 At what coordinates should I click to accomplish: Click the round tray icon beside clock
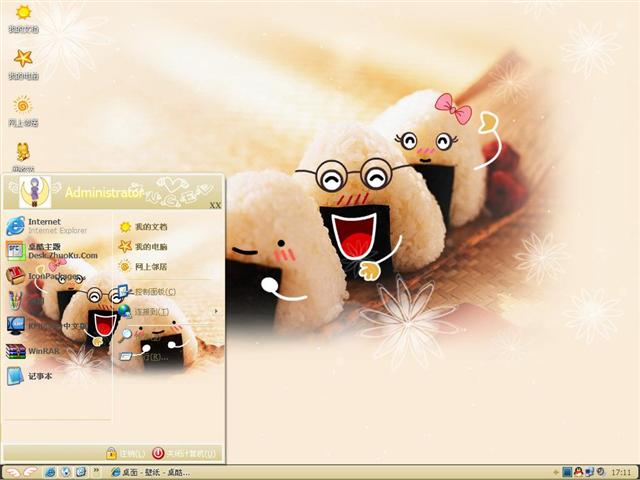click(x=600, y=472)
